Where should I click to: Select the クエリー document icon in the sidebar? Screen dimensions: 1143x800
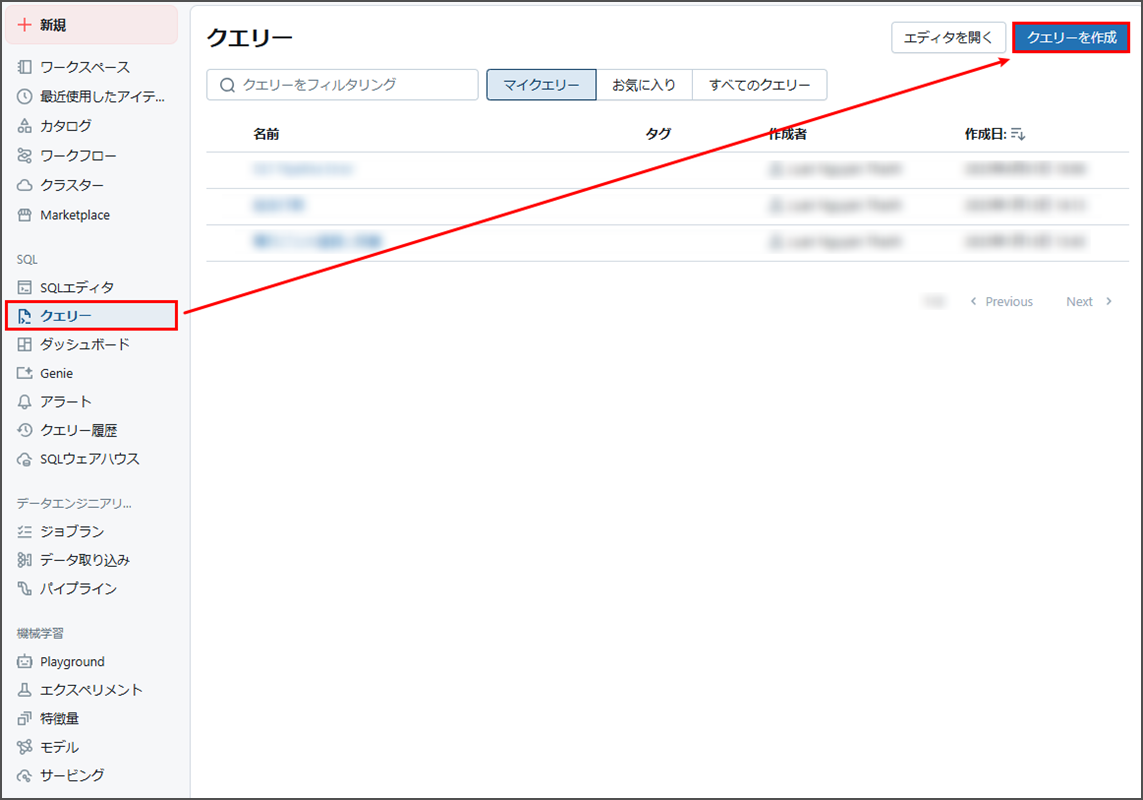tap(24, 316)
